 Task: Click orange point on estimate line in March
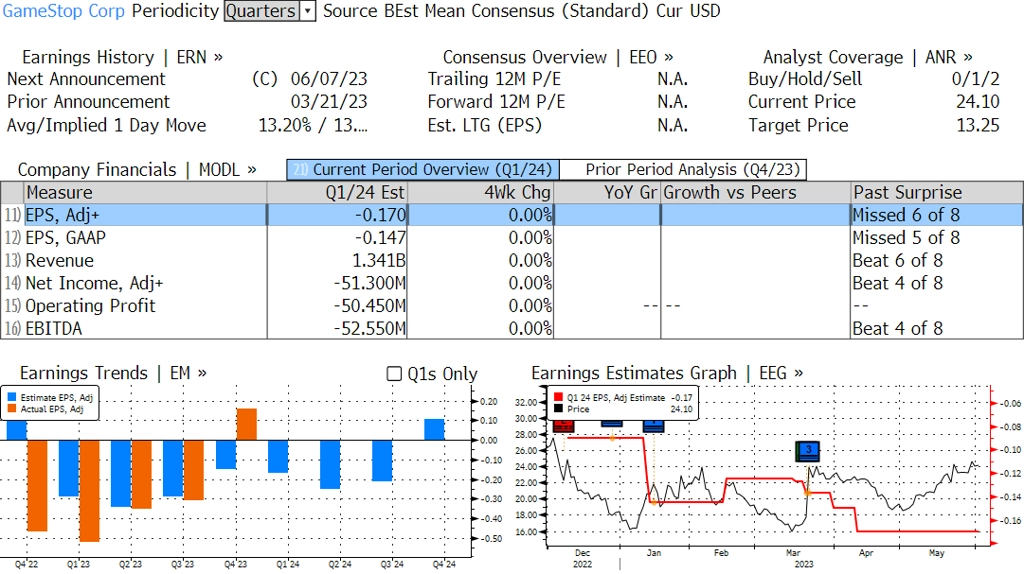(807, 492)
